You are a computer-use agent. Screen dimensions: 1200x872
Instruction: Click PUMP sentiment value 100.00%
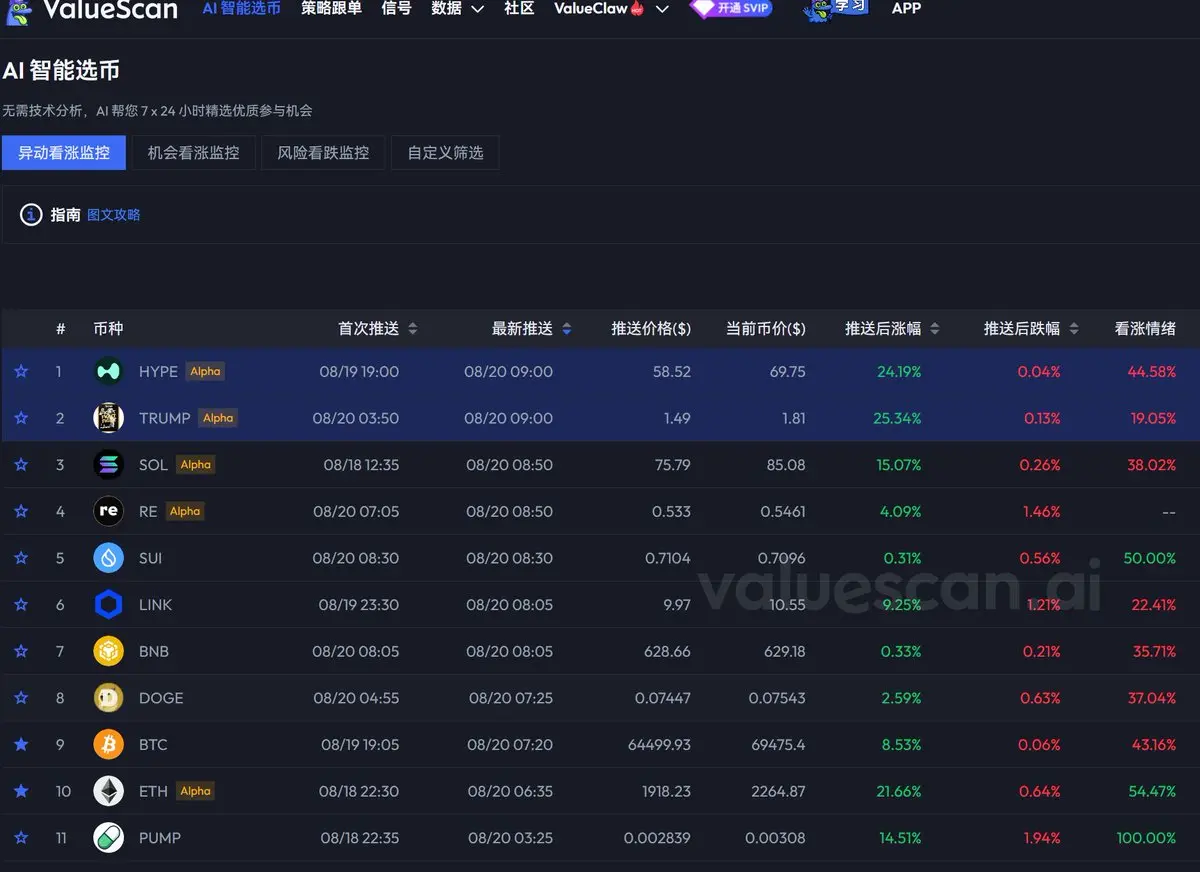(x=1146, y=838)
